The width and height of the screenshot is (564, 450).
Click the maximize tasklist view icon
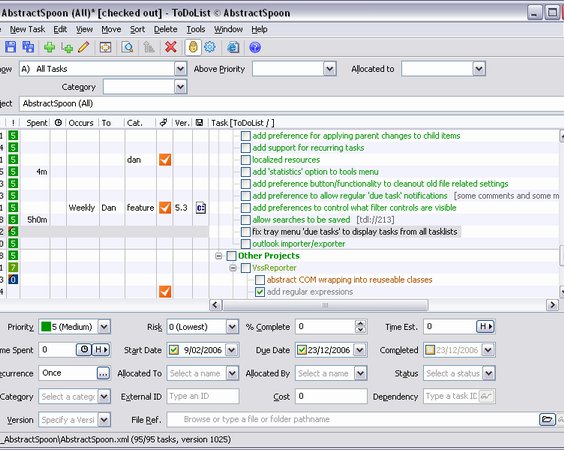[105, 47]
